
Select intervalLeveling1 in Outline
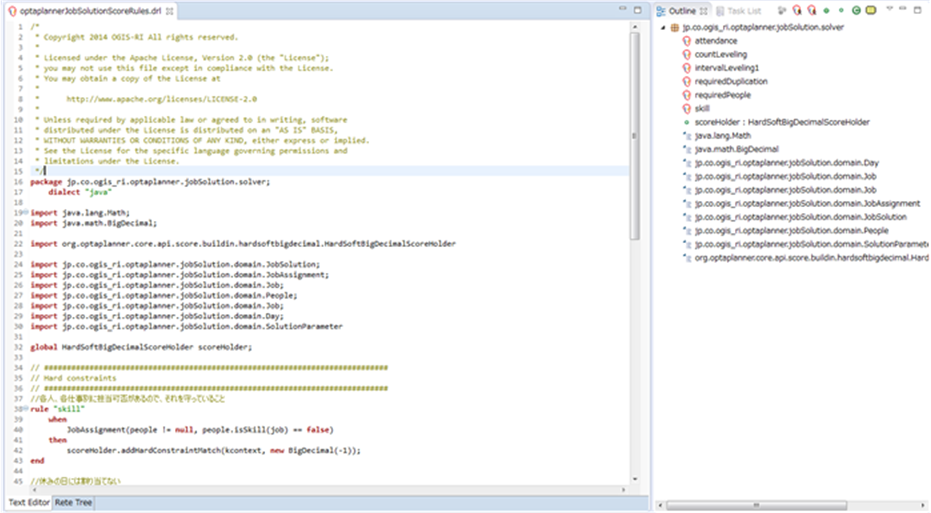[727, 68]
